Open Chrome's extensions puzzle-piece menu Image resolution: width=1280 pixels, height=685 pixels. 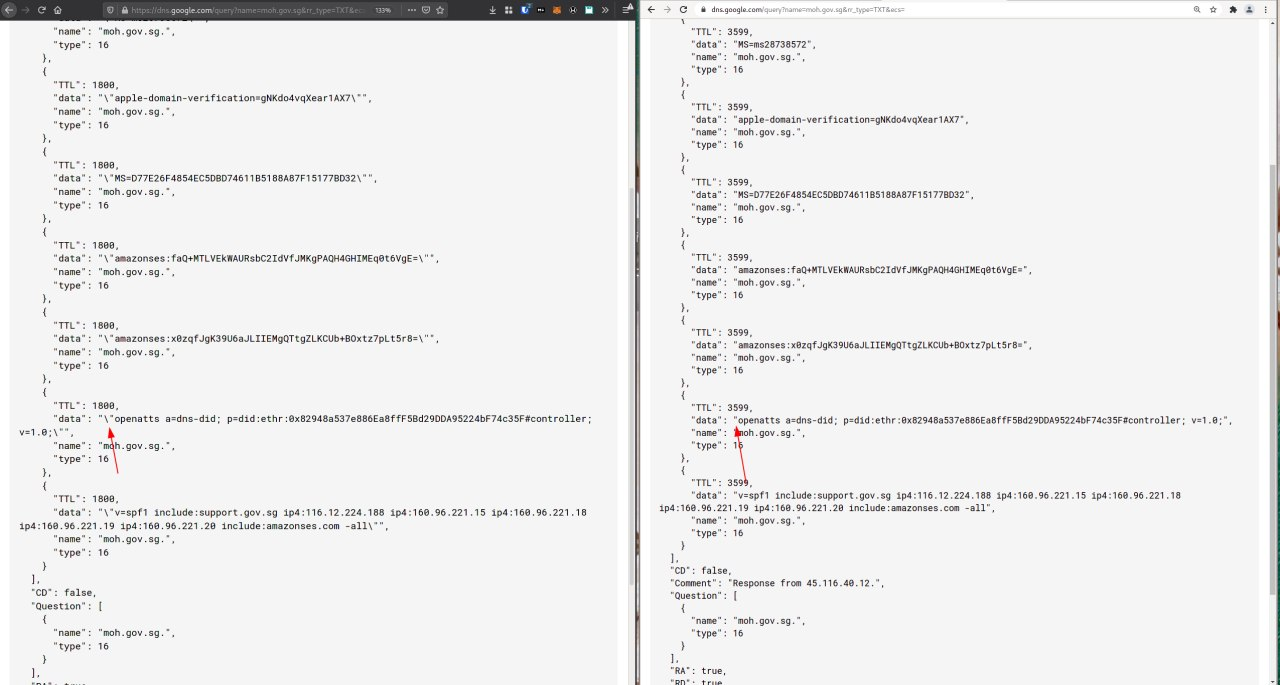tap(1233, 9)
